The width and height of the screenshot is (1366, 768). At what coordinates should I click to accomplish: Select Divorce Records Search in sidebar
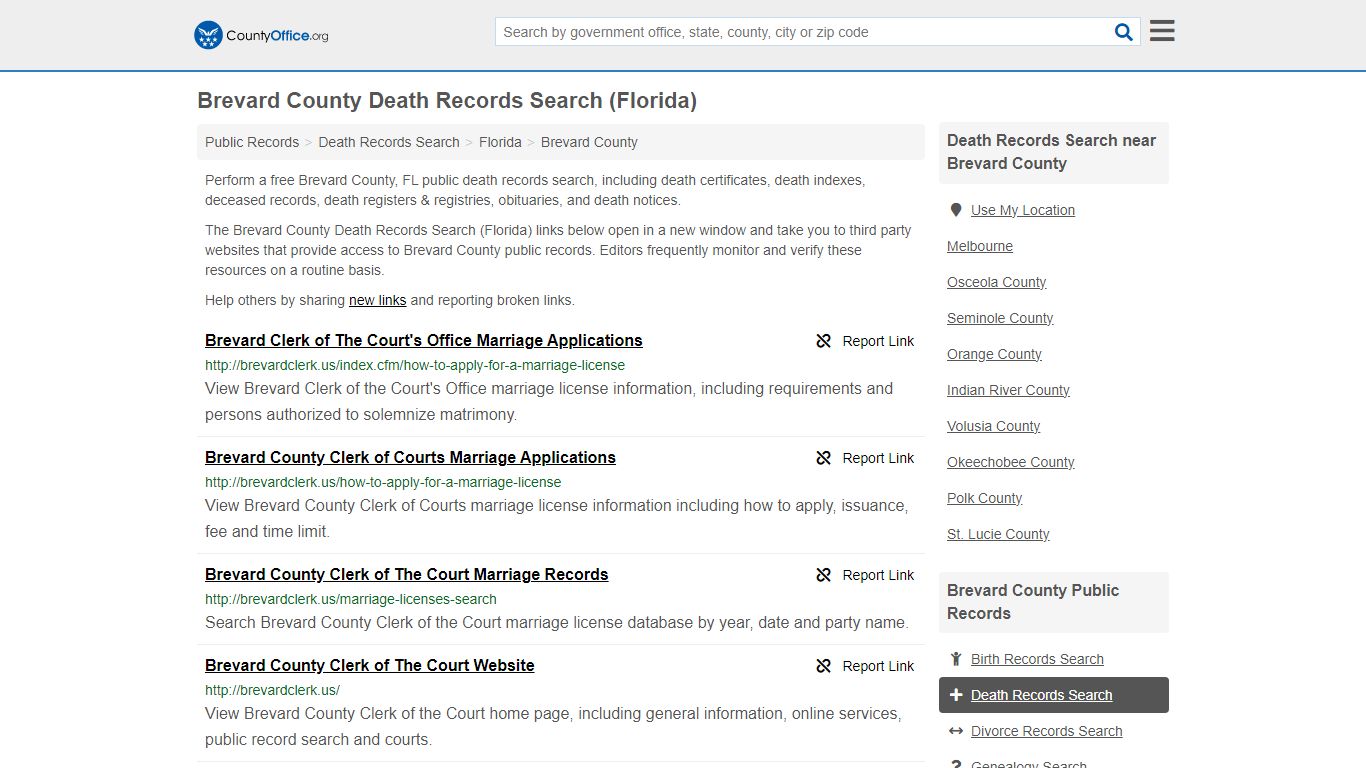1046,731
